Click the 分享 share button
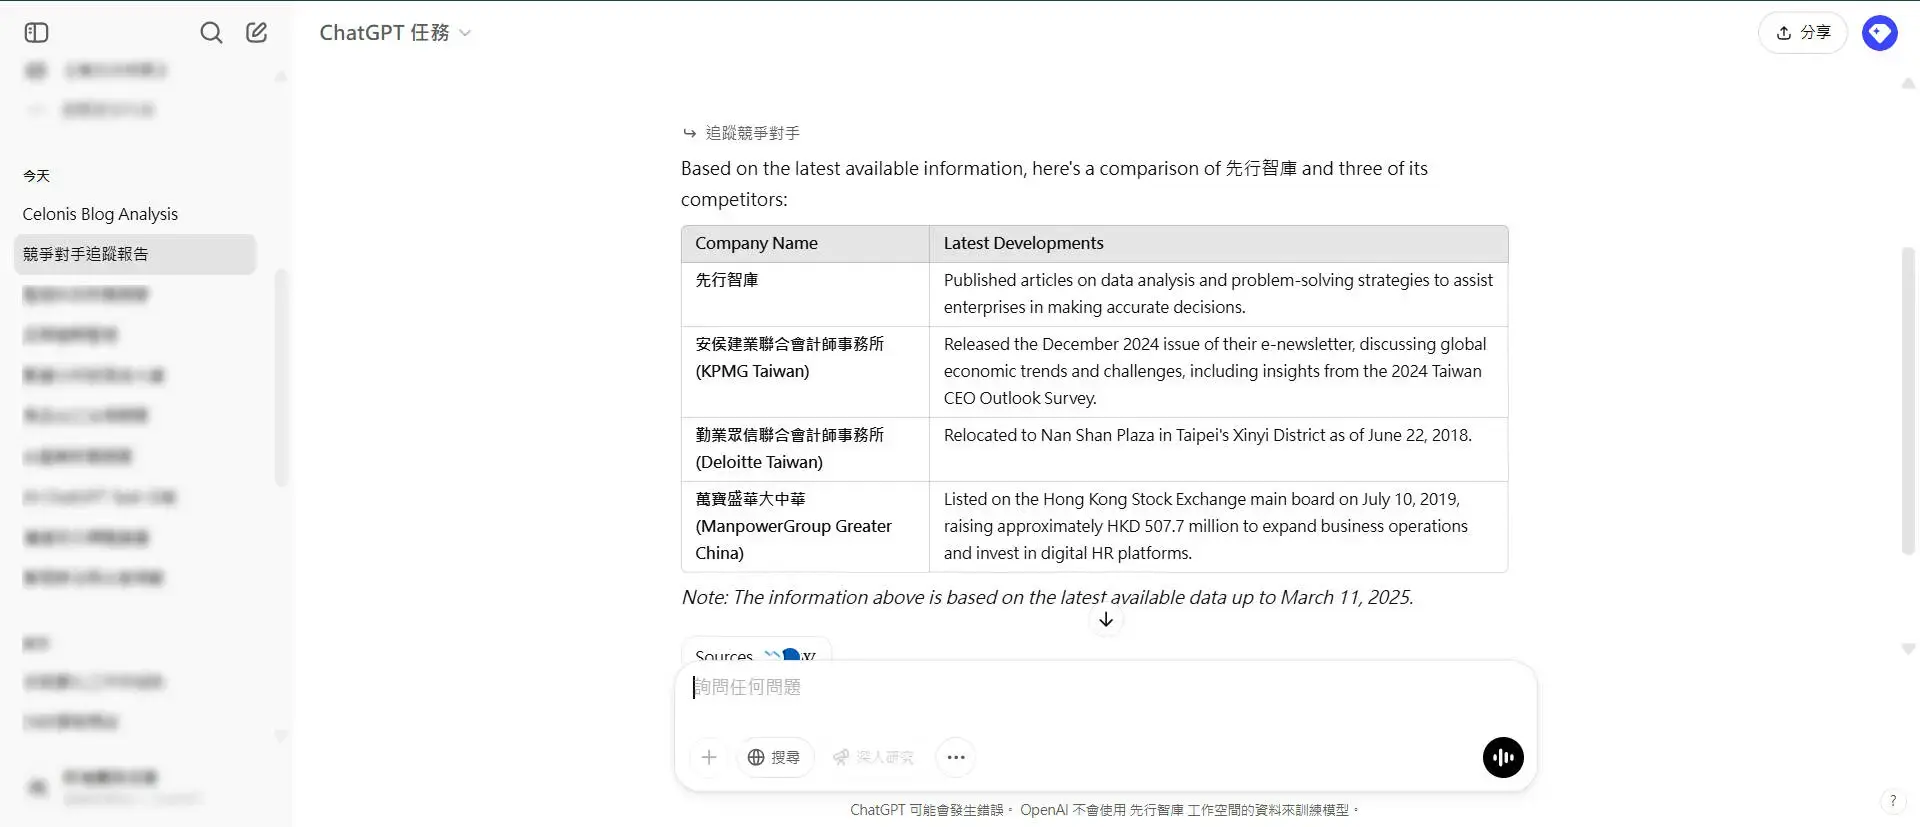 (x=1803, y=33)
